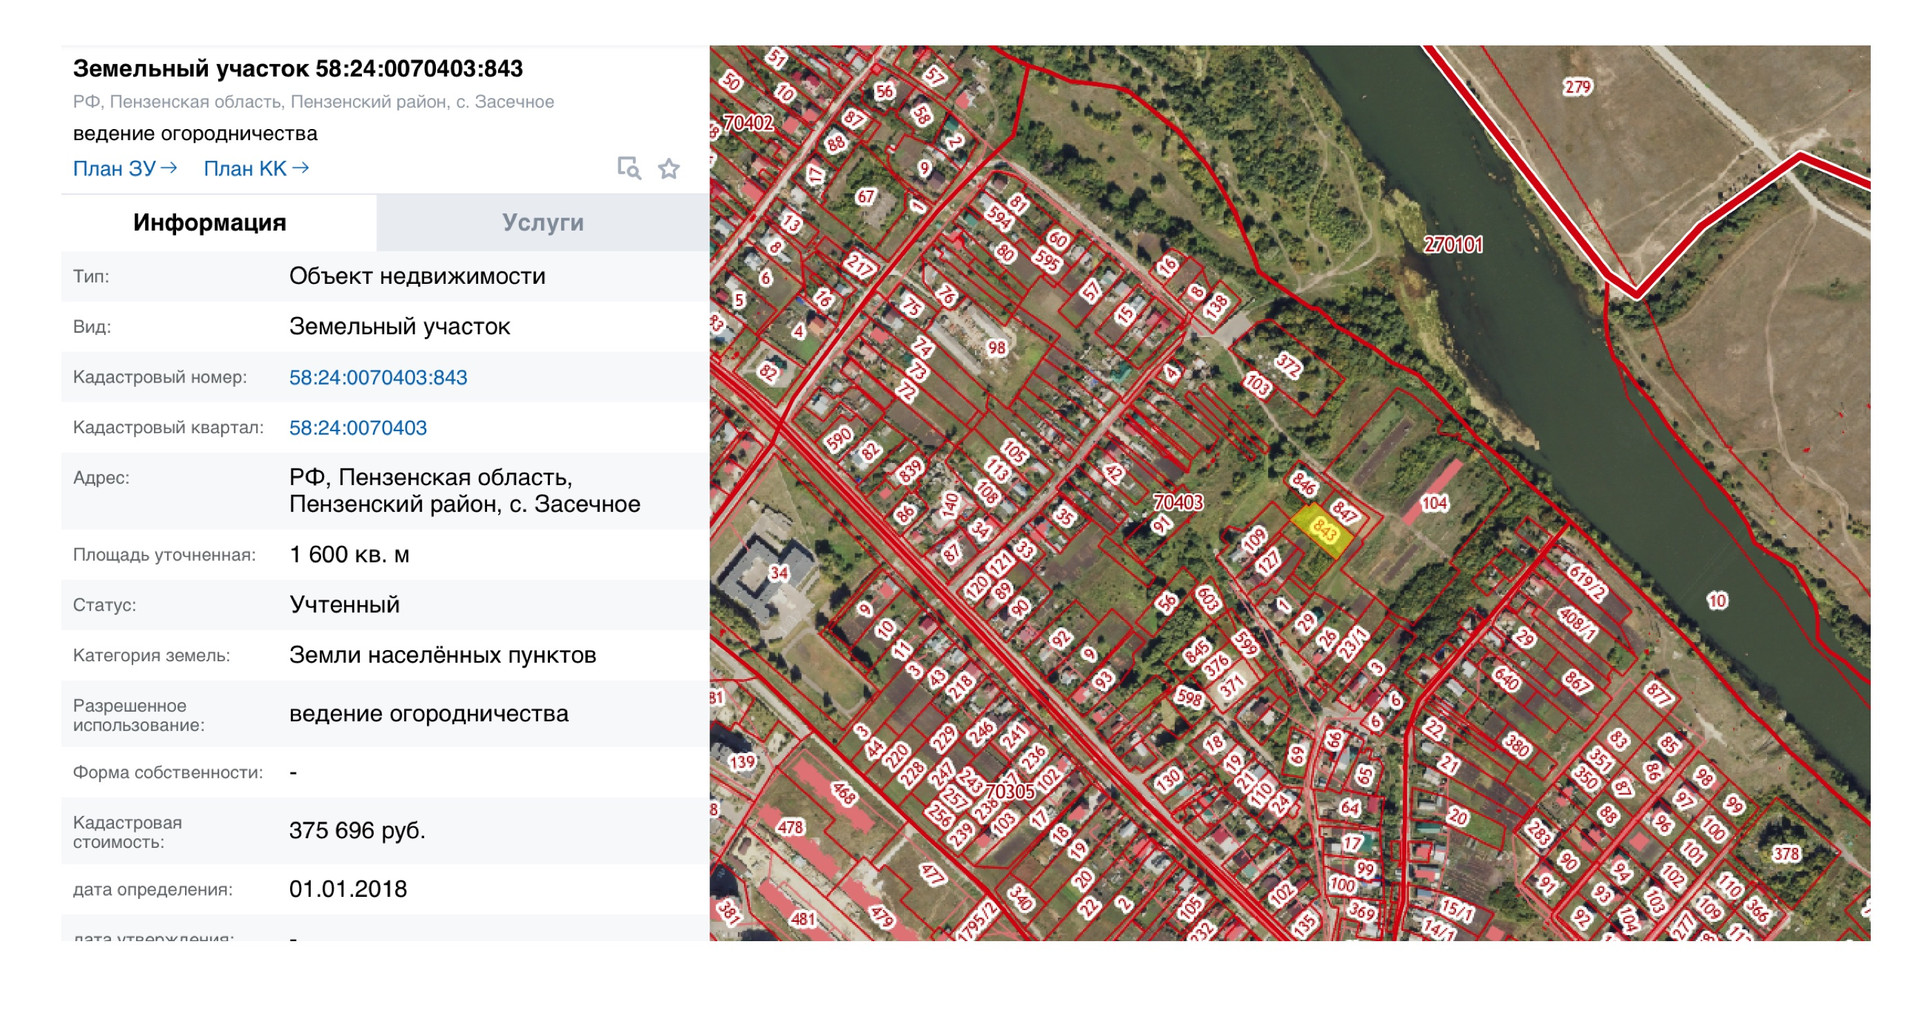Click parcel 104 on the map
The height and width of the screenshot is (1023, 1920).
pos(1434,503)
